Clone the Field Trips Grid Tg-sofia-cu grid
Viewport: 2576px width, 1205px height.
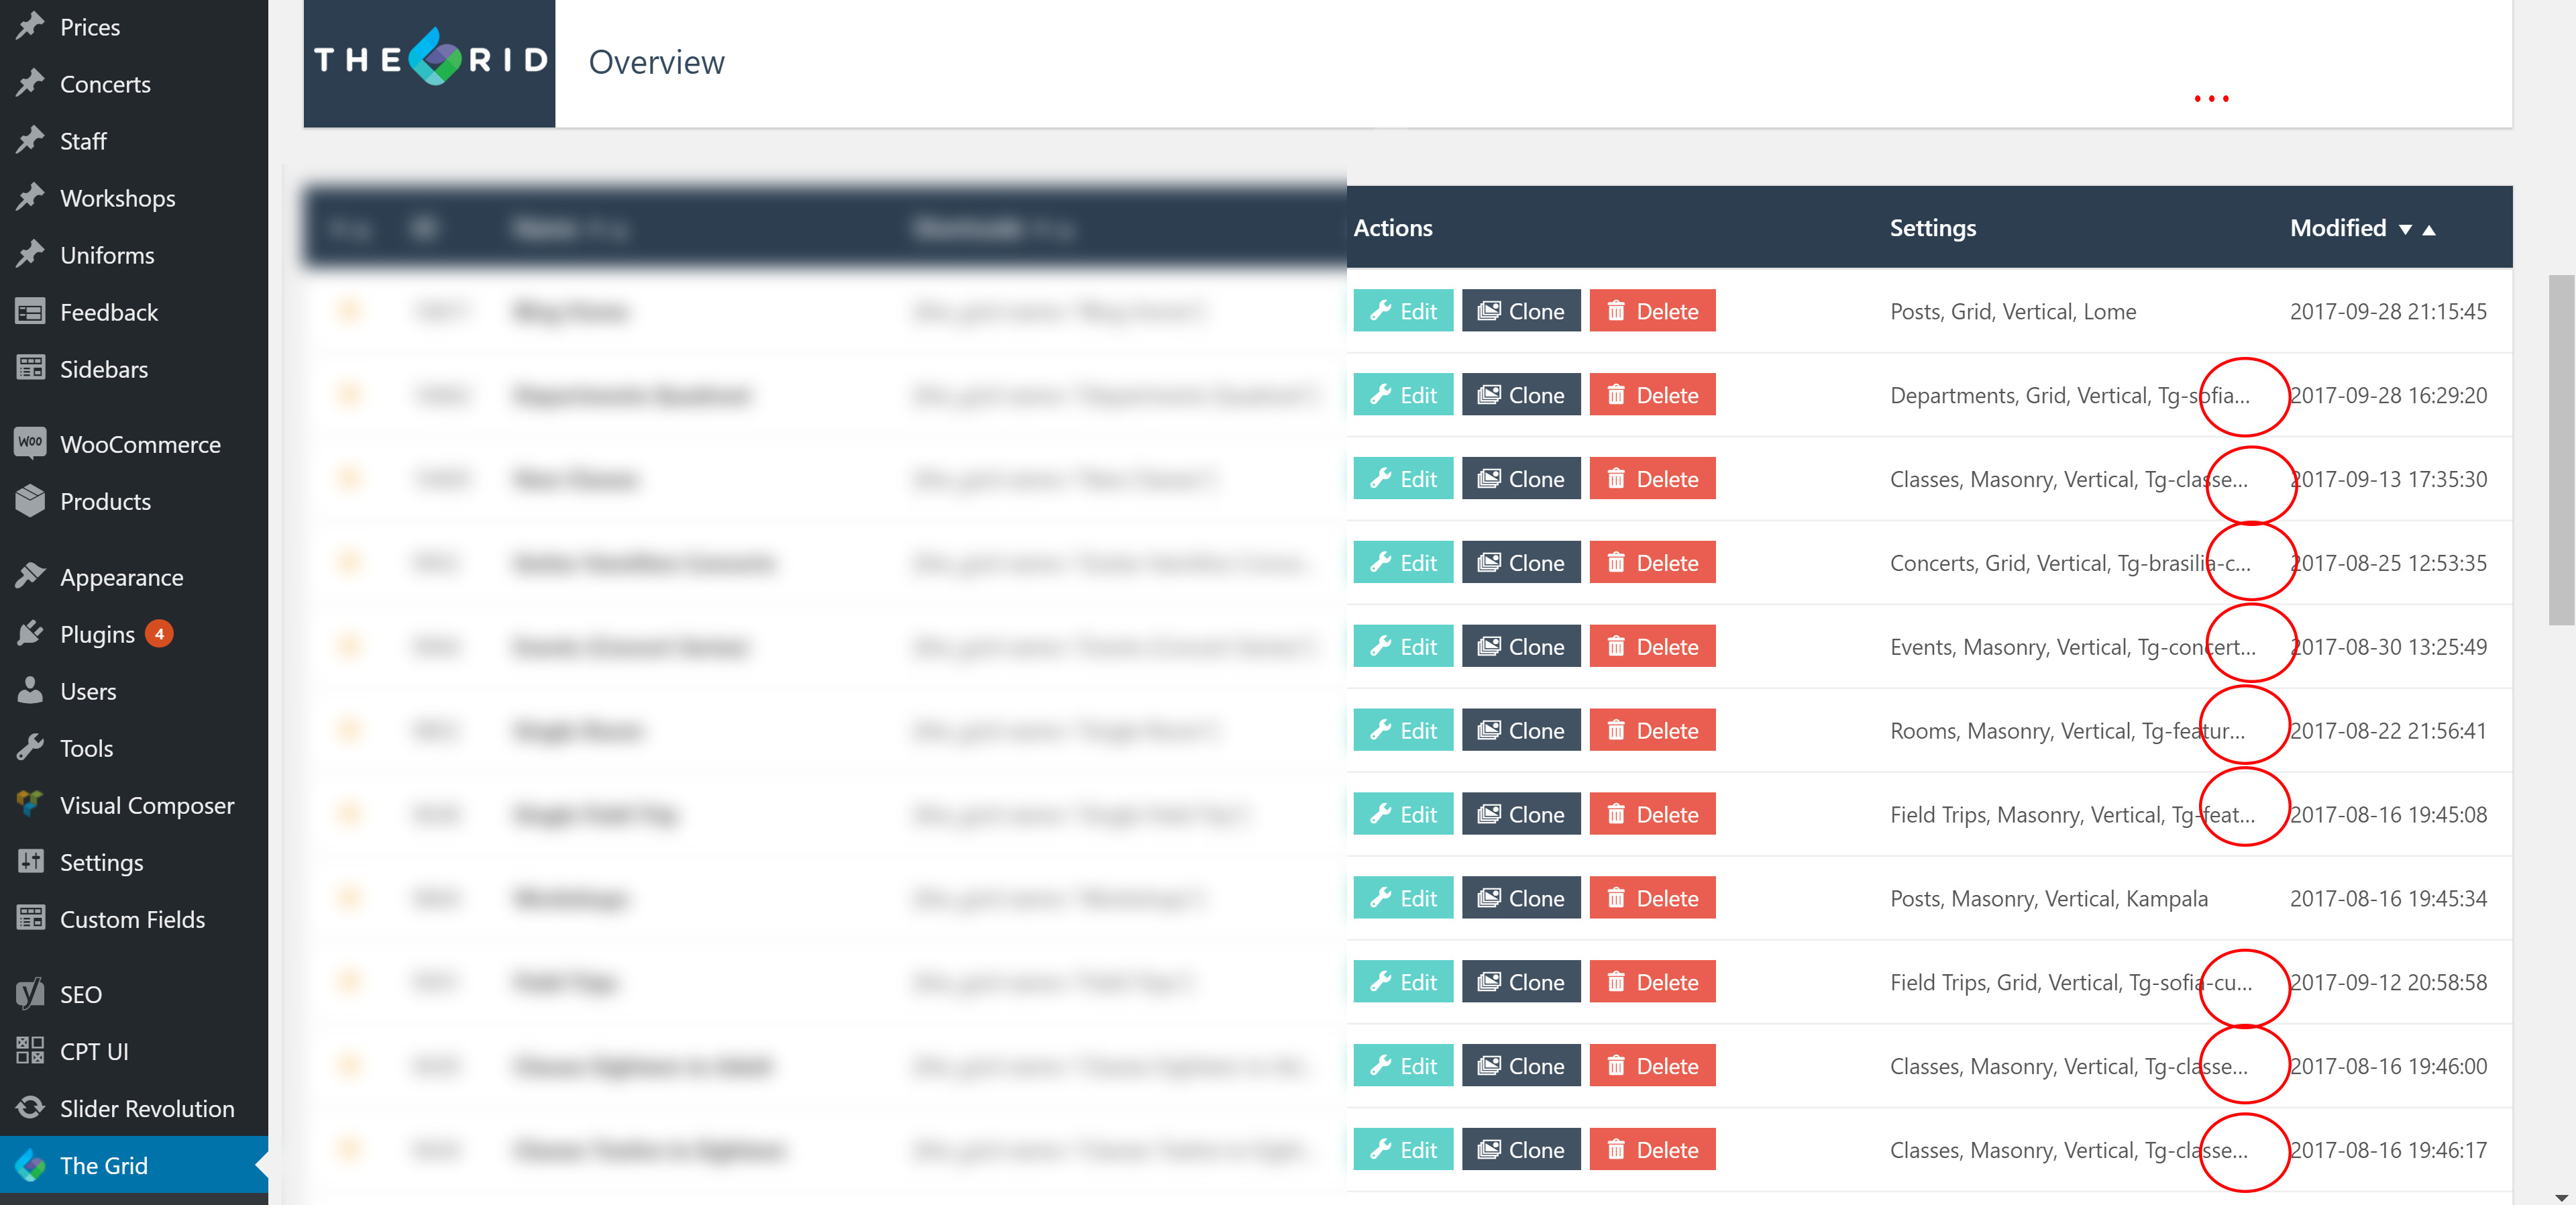pyautogui.click(x=1521, y=983)
